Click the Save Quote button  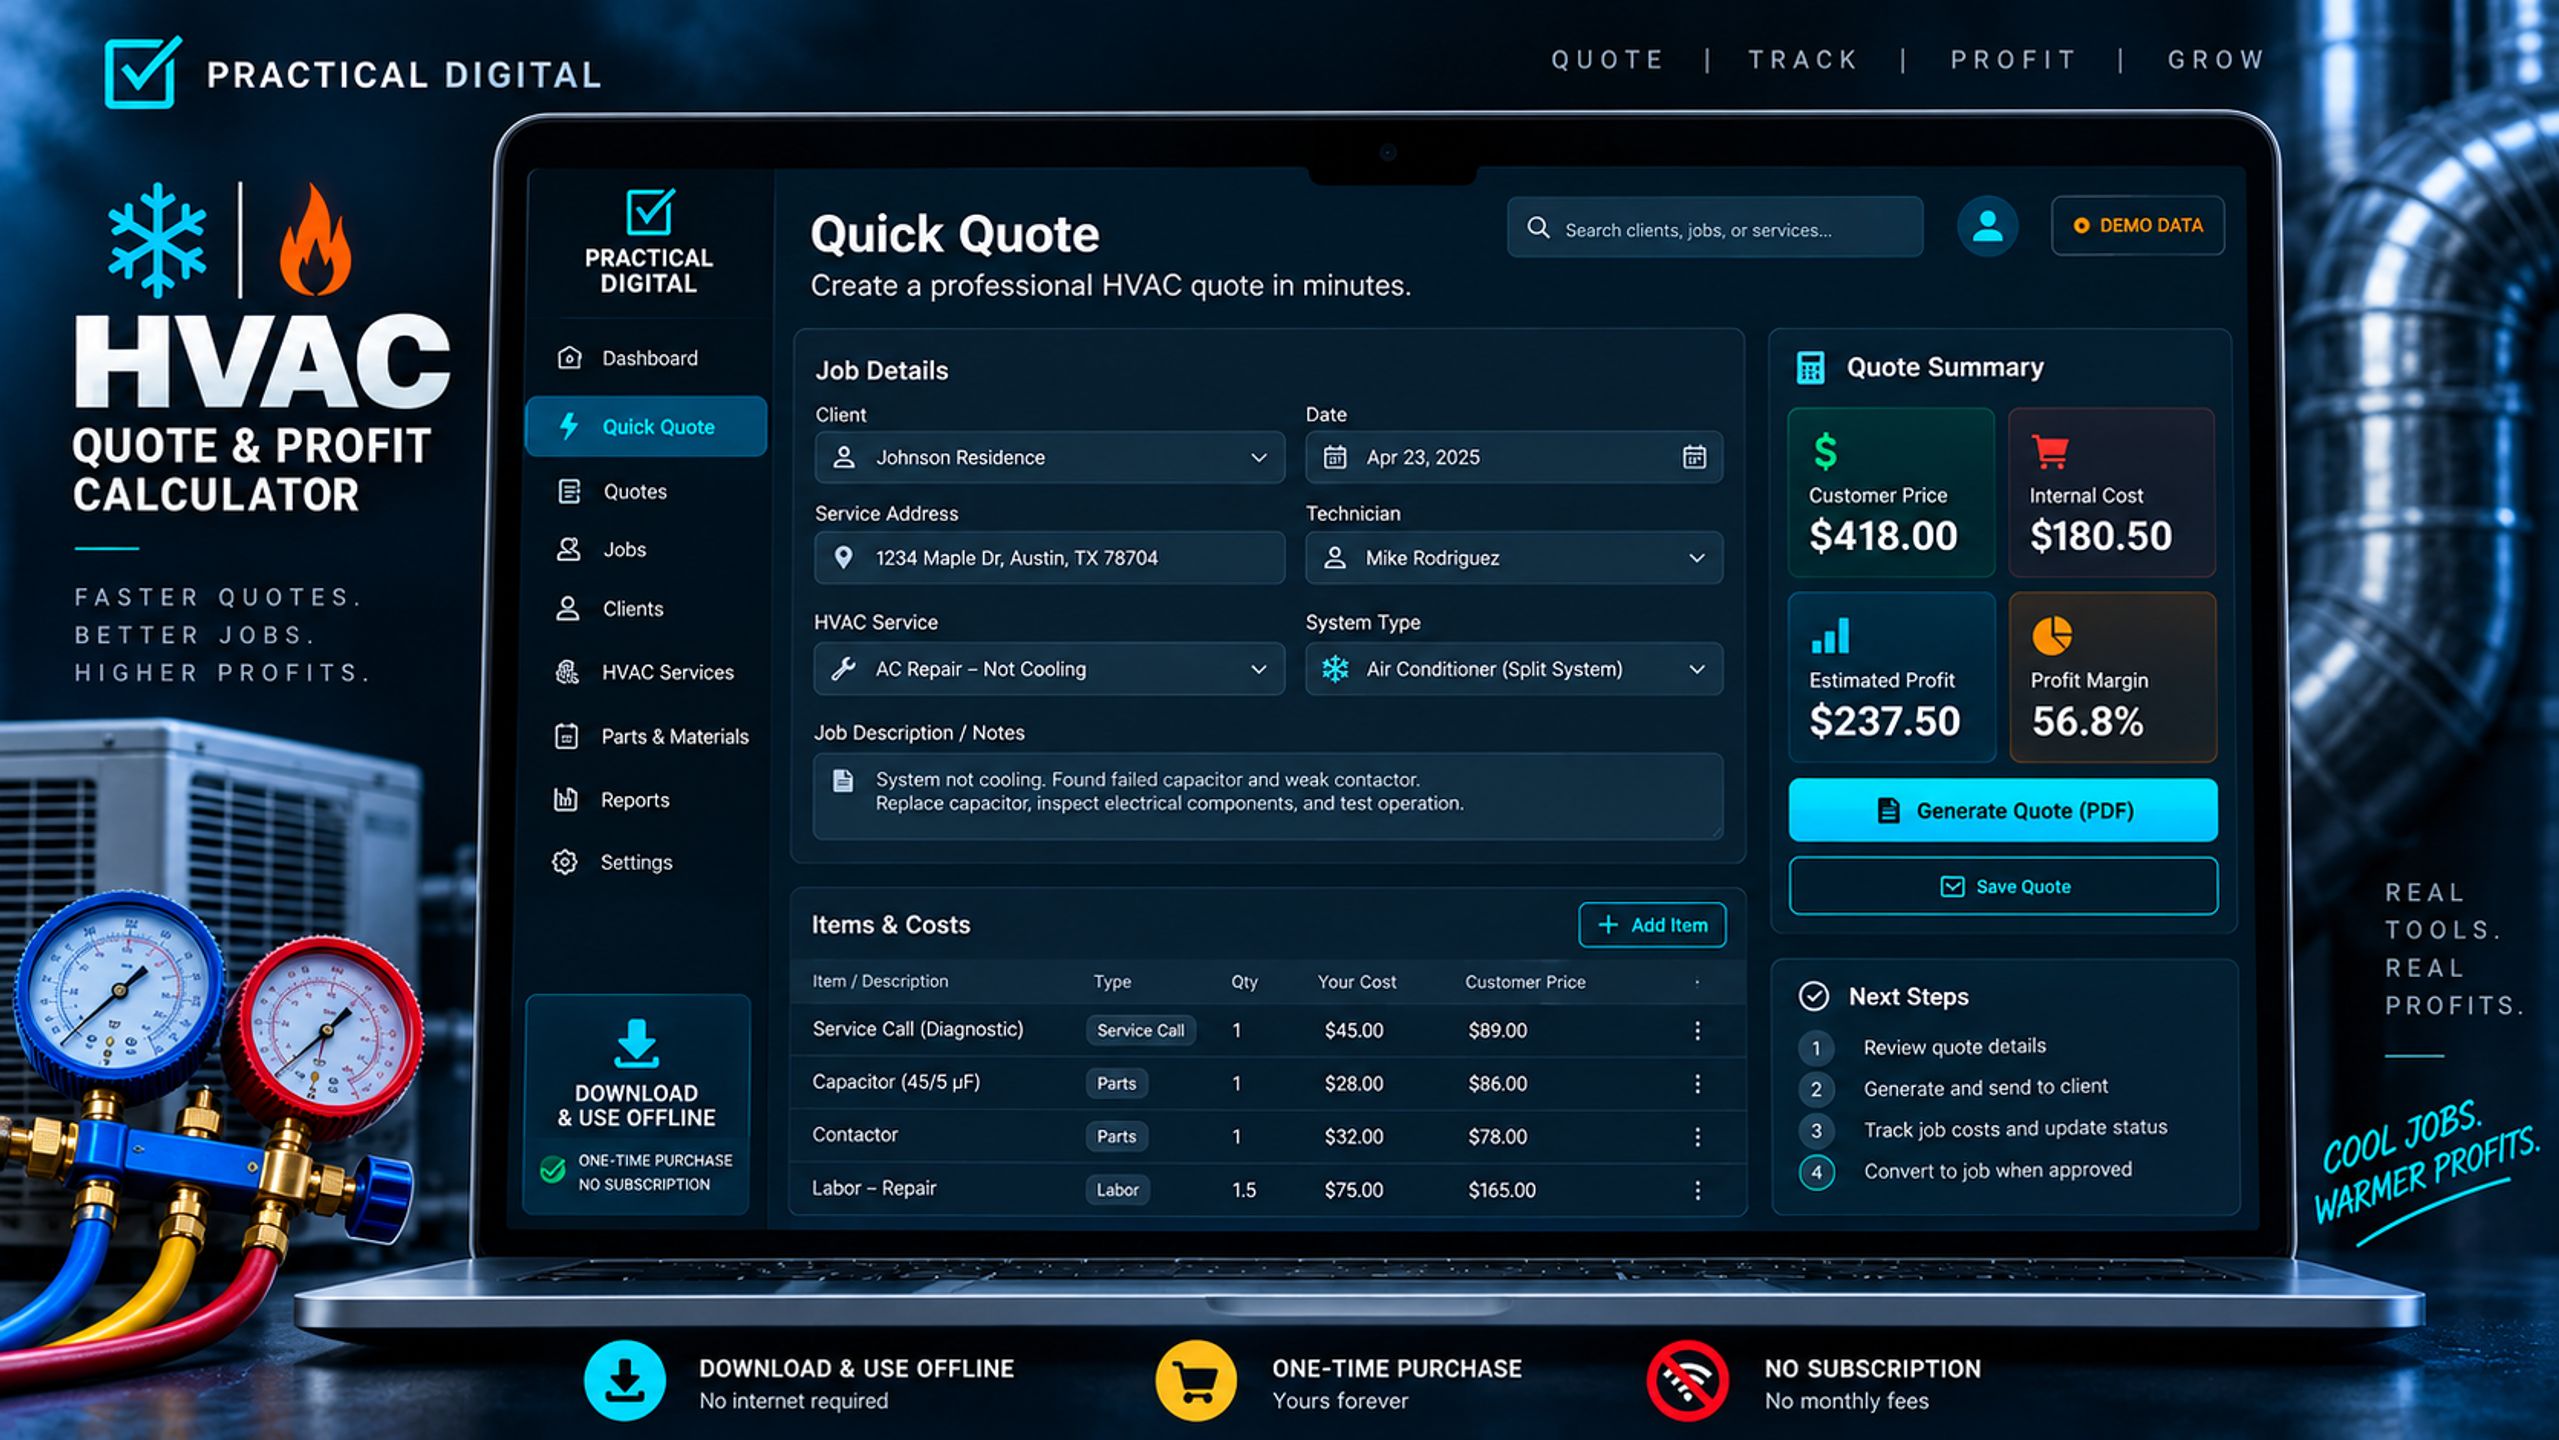pos(2003,886)
